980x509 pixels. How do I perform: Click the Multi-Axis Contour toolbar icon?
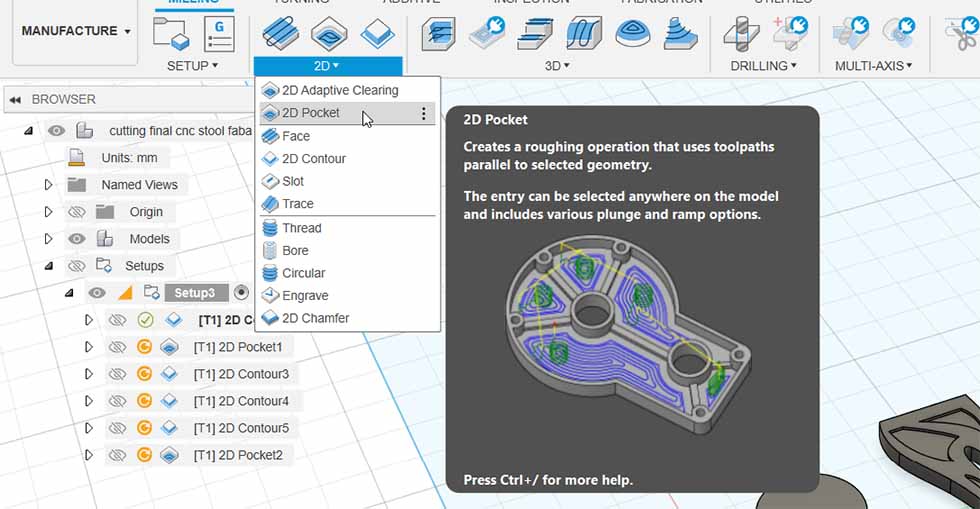(899, 33)
